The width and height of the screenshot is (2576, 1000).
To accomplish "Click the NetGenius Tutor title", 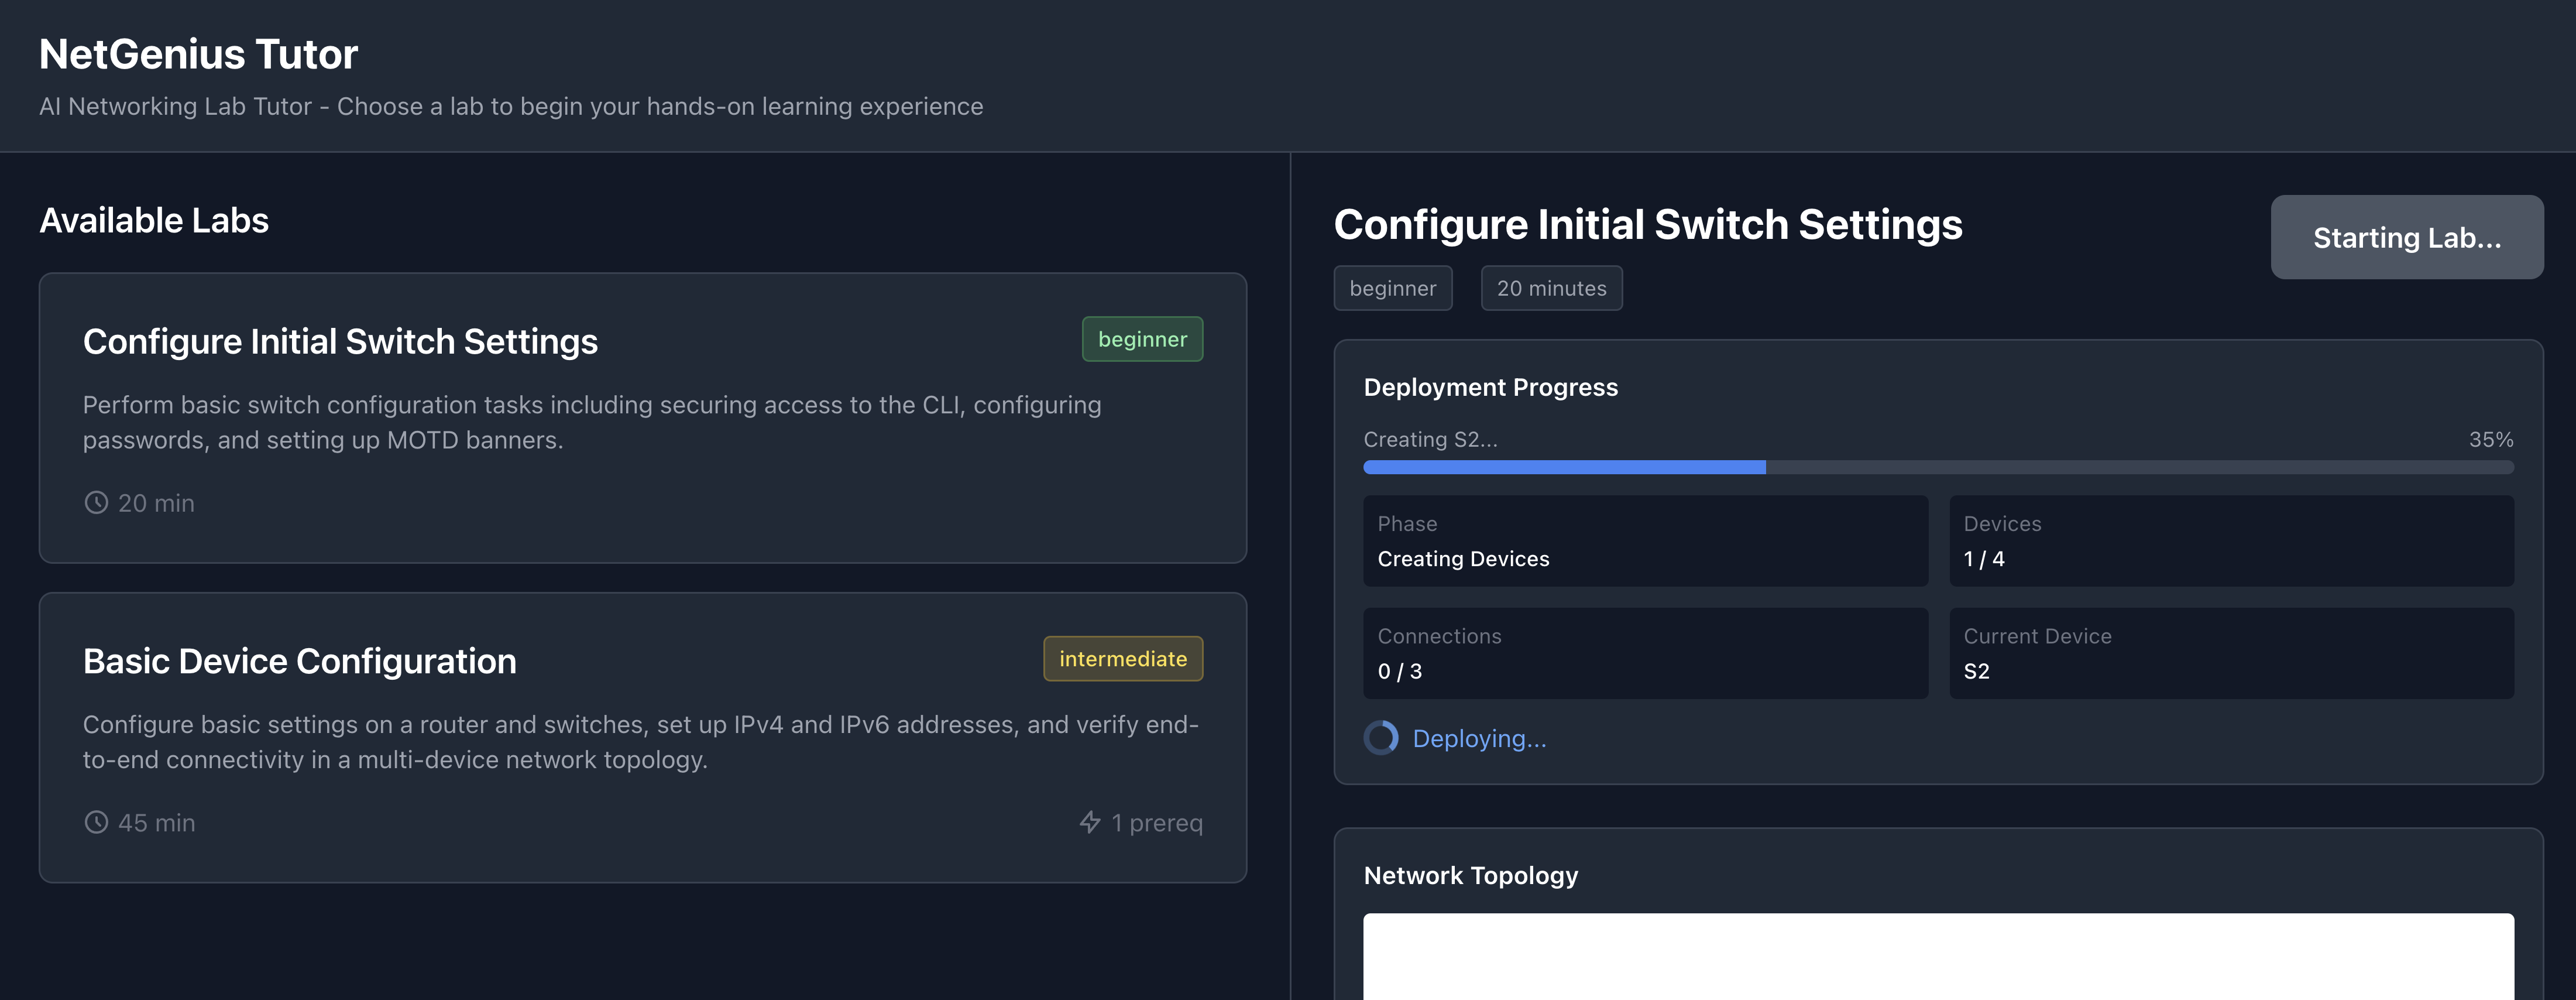I will (x=198, y=54).
